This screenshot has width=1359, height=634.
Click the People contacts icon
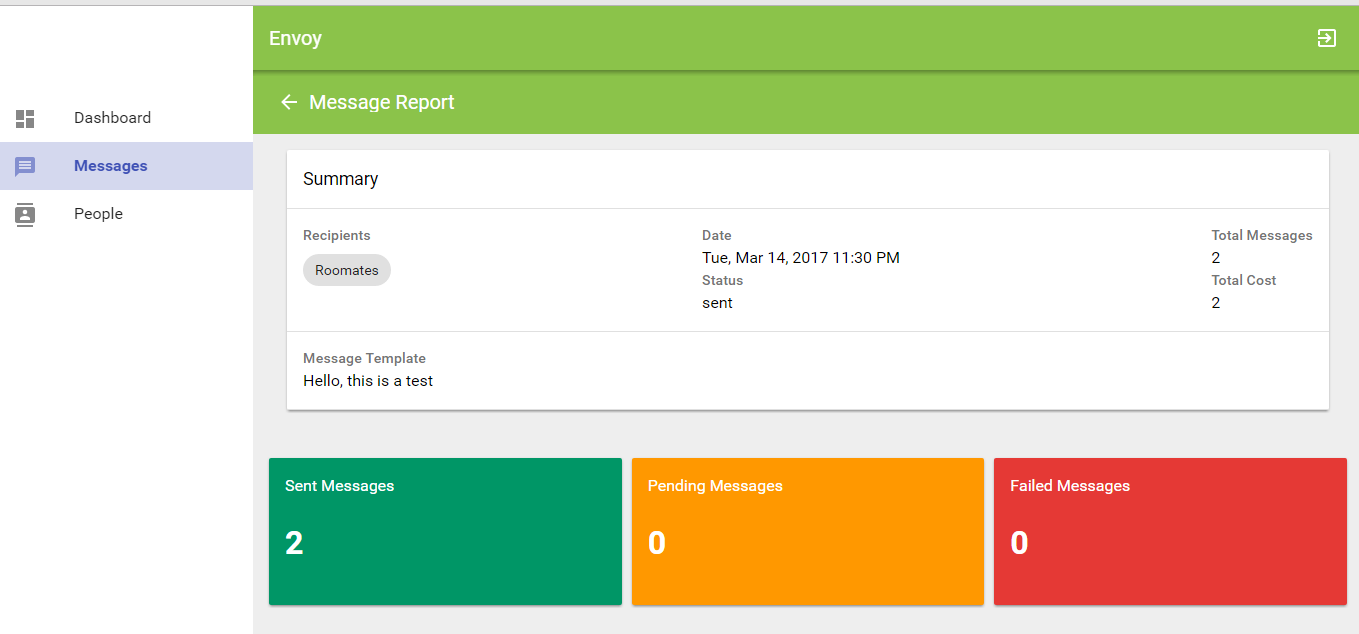point(25,214)
